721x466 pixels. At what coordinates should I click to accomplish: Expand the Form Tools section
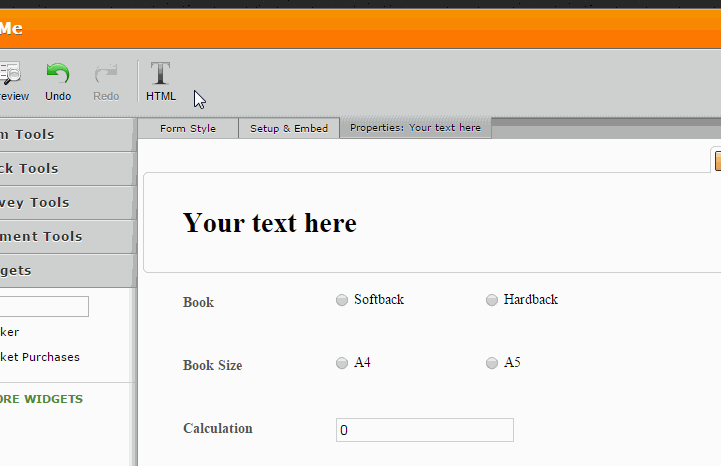pyautogui.click(x=68, y=134)
